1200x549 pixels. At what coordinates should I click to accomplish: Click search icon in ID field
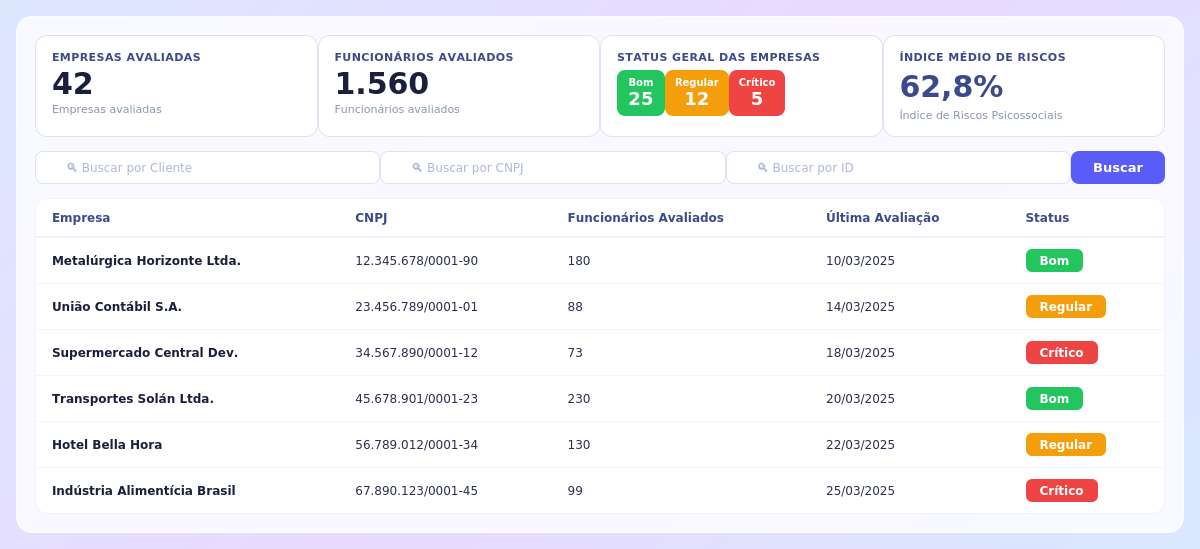[x=762, y=168]
